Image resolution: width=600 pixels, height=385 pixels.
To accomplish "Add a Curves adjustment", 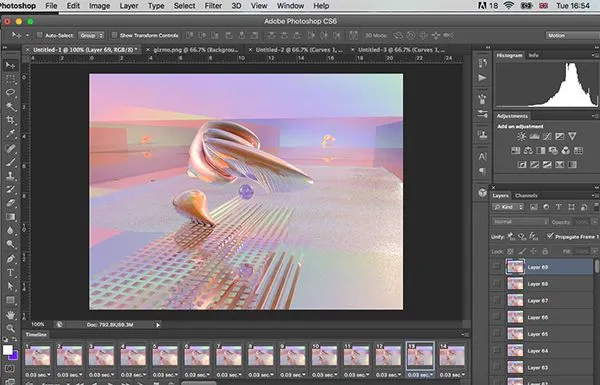I will click(547, 136).
